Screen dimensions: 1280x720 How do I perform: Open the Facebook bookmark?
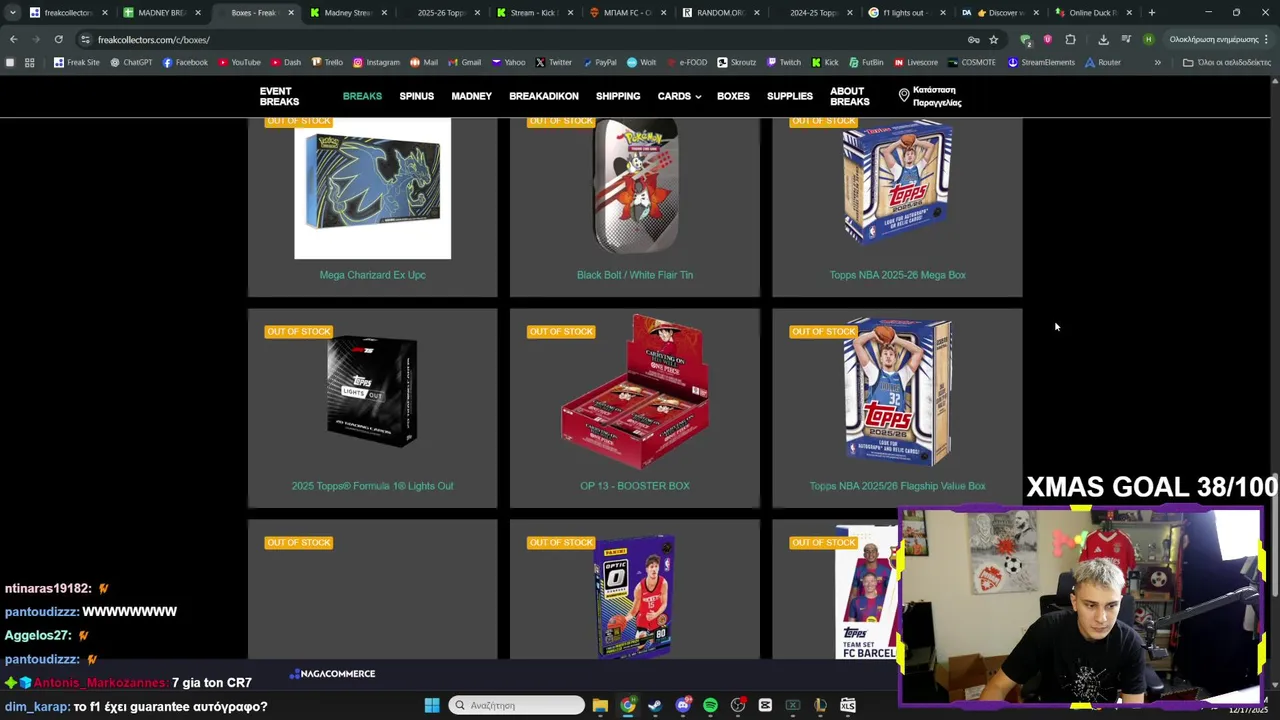tap(185, 62)
